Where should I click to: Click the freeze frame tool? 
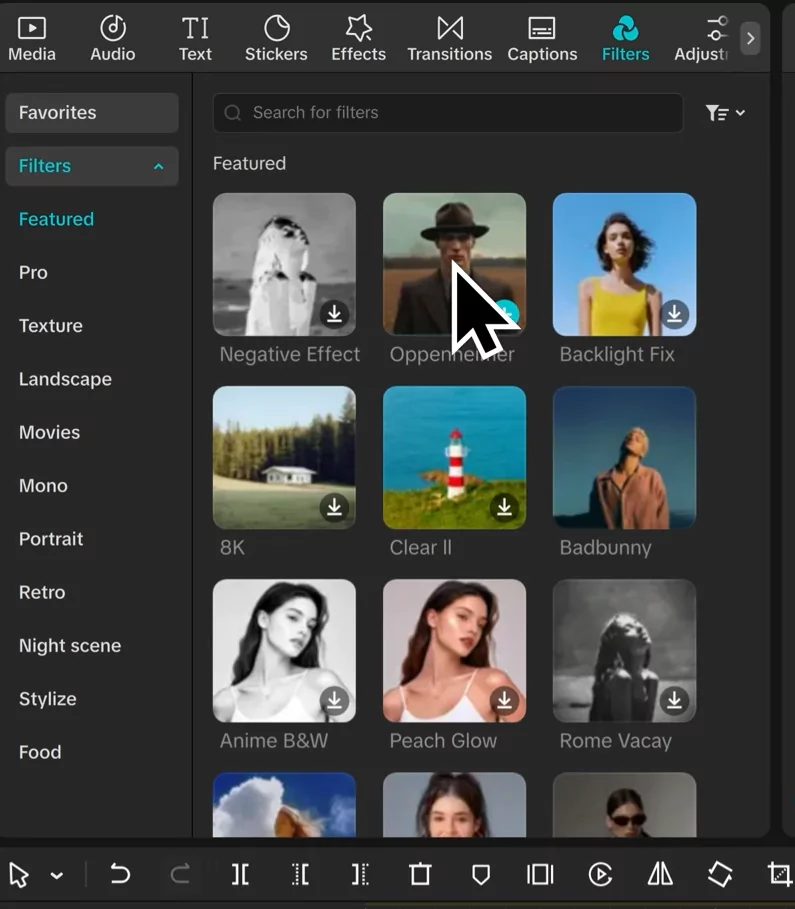[x=540, y=874]
